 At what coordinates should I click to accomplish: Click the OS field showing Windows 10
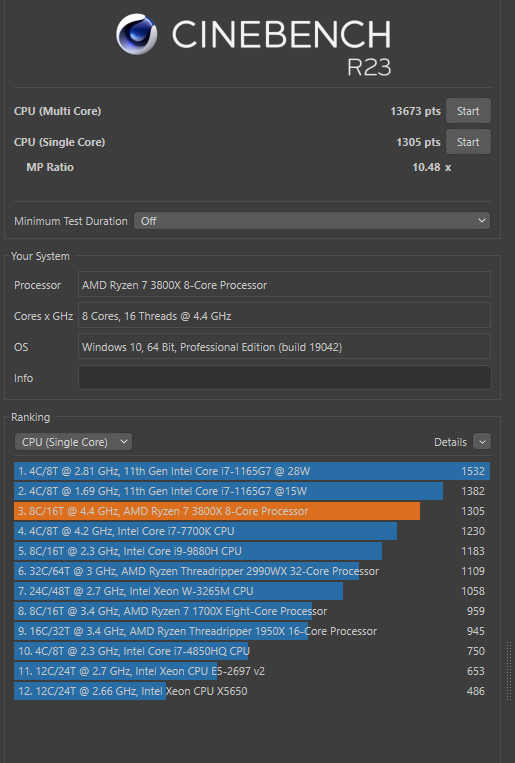pyautogui.click(x=284, y=347)
